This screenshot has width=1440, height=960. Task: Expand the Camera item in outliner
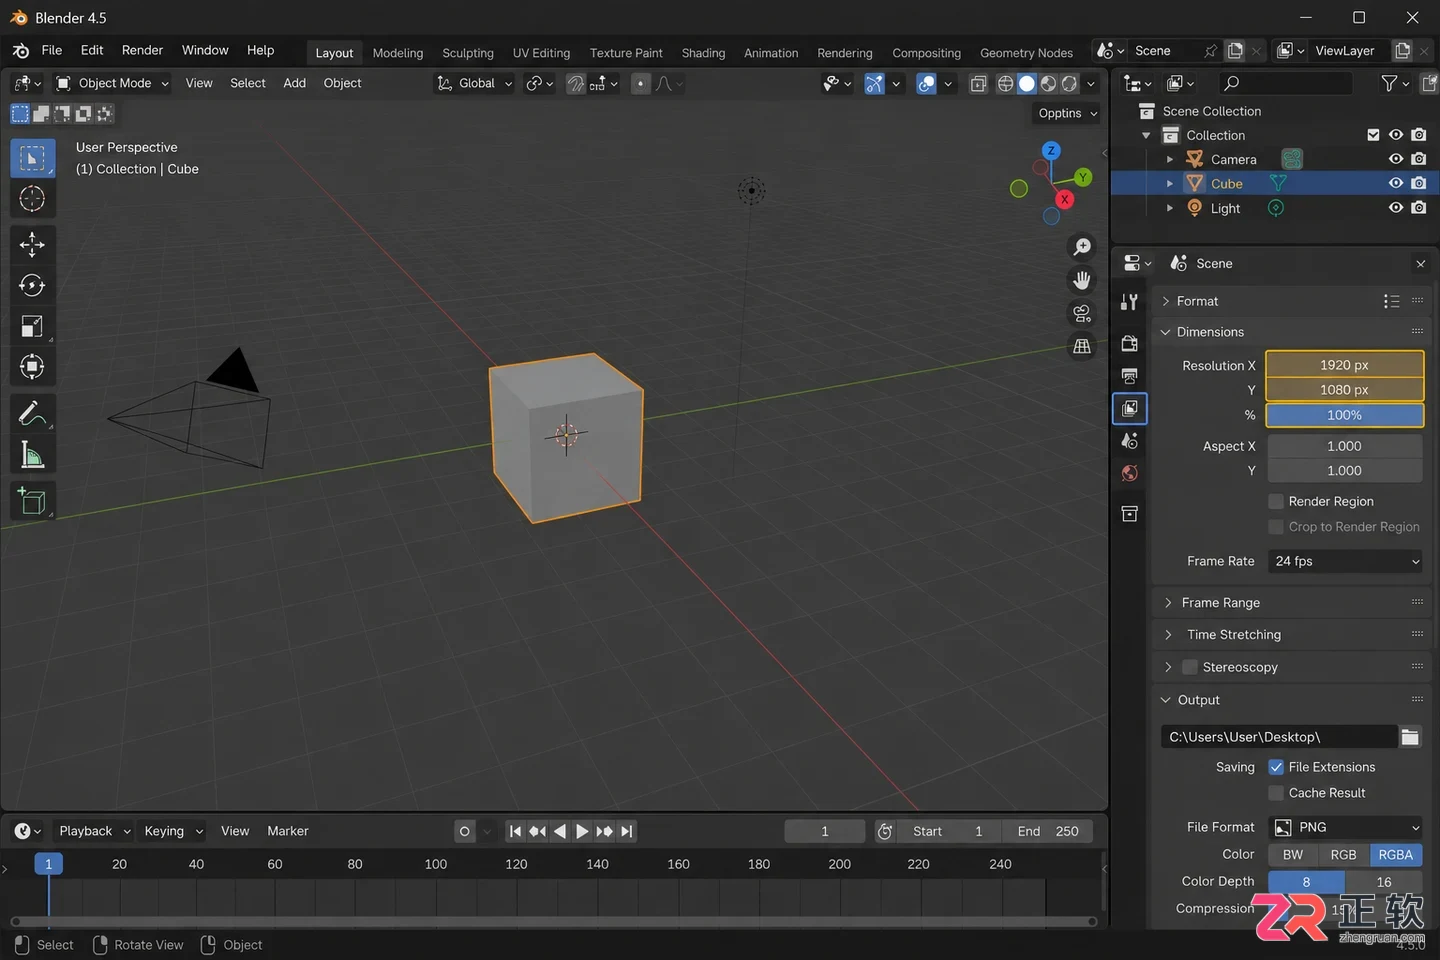tap(1170, 159)
